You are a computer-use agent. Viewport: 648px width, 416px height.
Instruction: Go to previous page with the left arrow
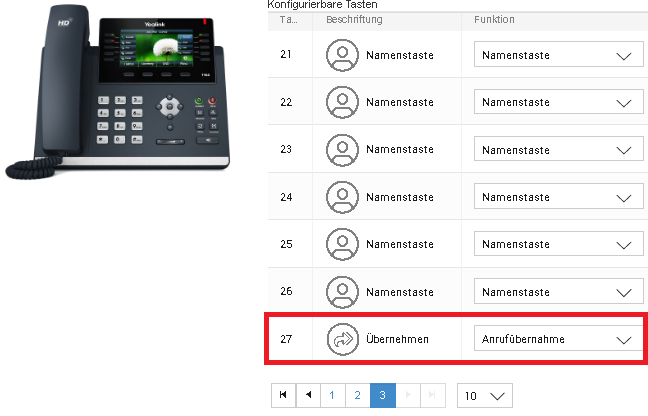(x=308, y=395)
